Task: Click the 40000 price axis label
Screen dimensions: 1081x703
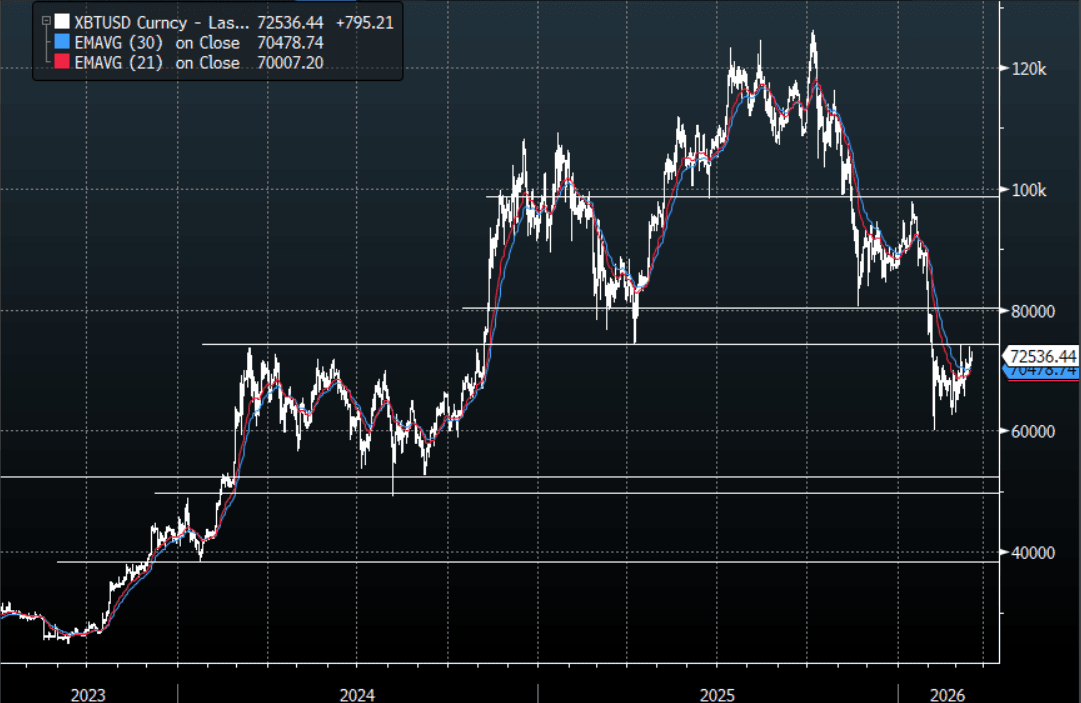Action: pos(1032,553)
